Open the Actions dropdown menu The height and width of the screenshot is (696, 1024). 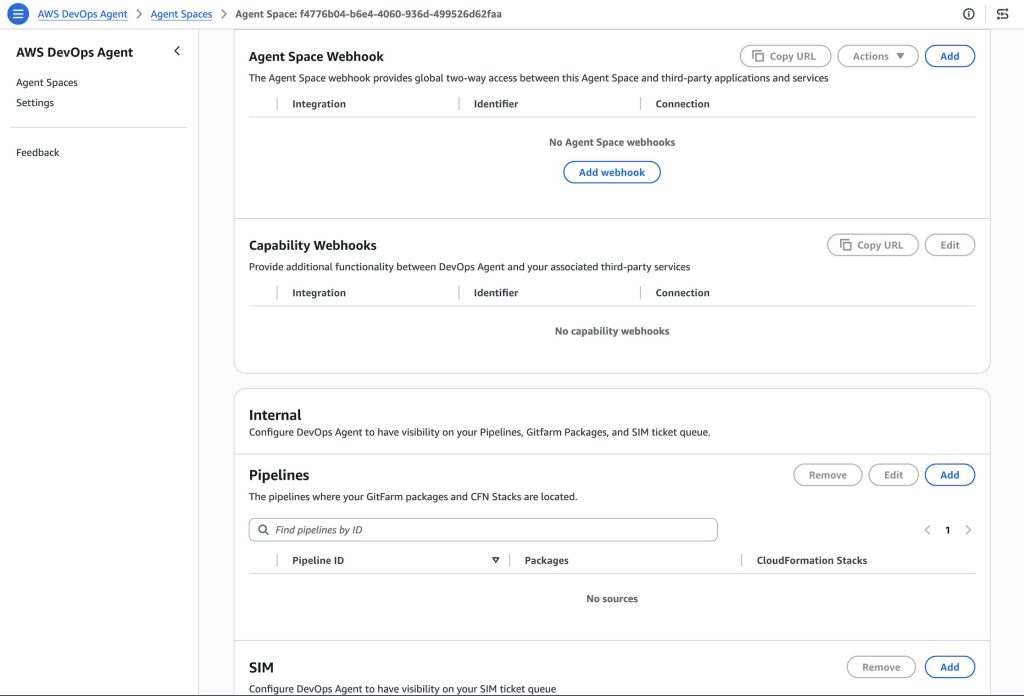pos(877,57)
